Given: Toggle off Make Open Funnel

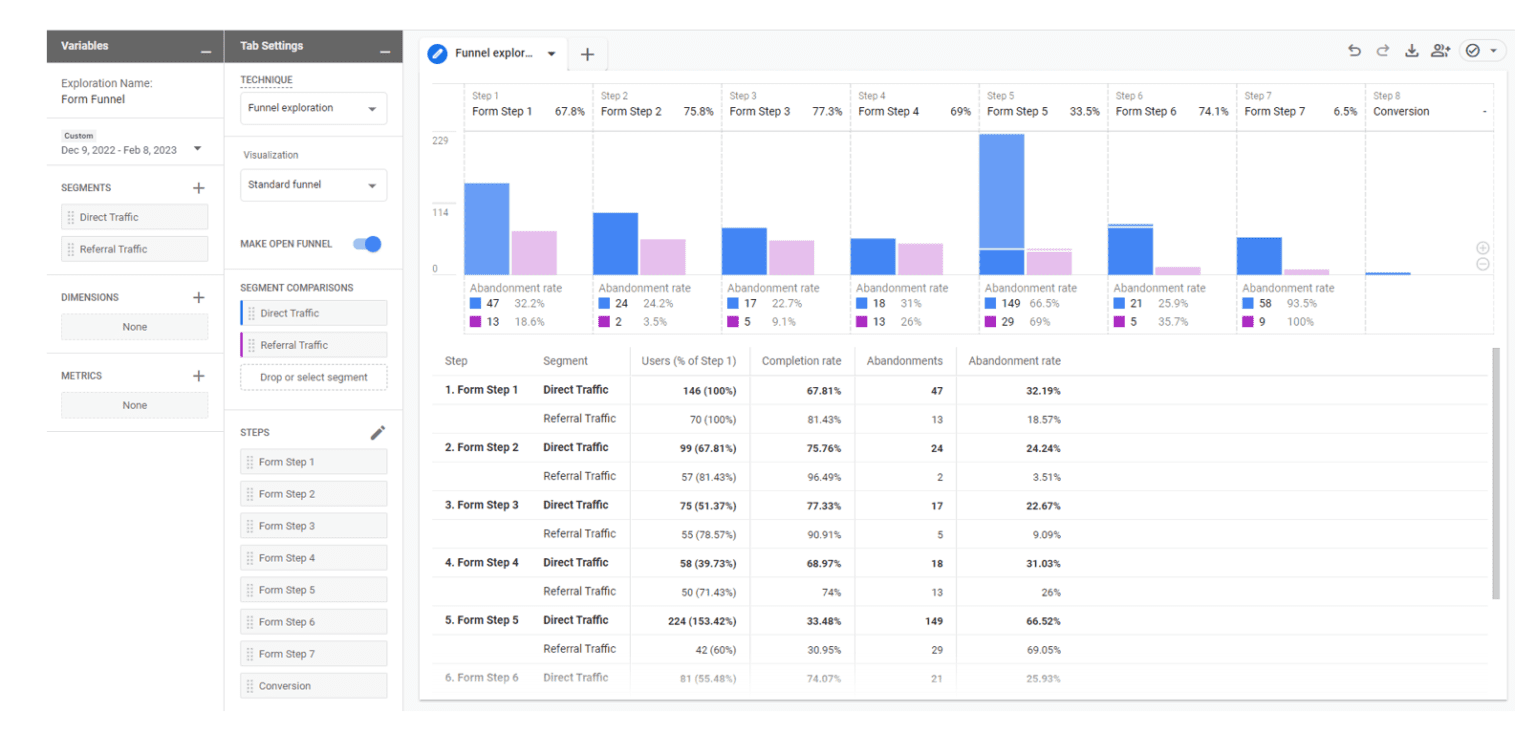Looking at the screenshot, I should tap(367, 243).
